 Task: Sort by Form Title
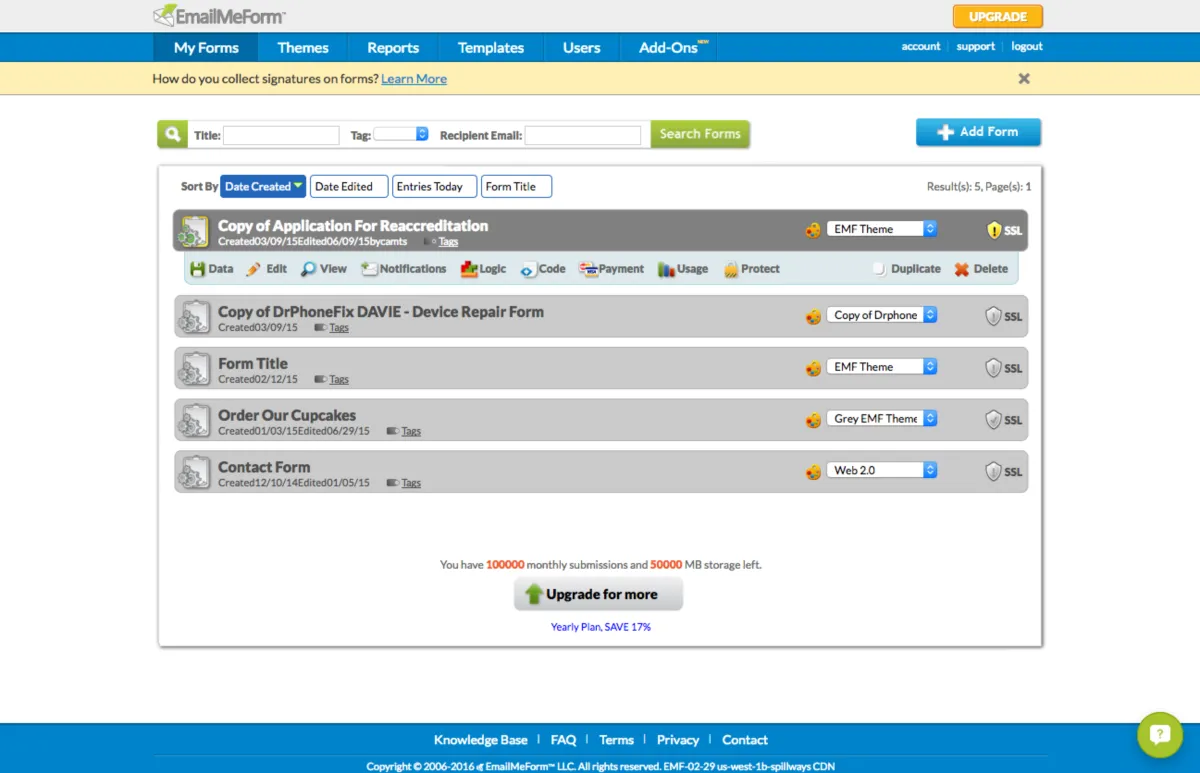[x=516, y=186]
